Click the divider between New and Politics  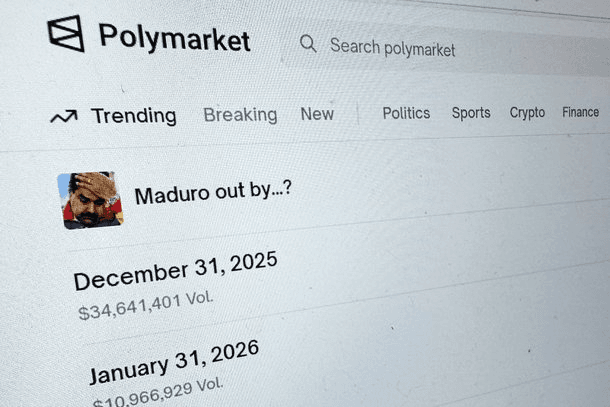tap(358, 114)
